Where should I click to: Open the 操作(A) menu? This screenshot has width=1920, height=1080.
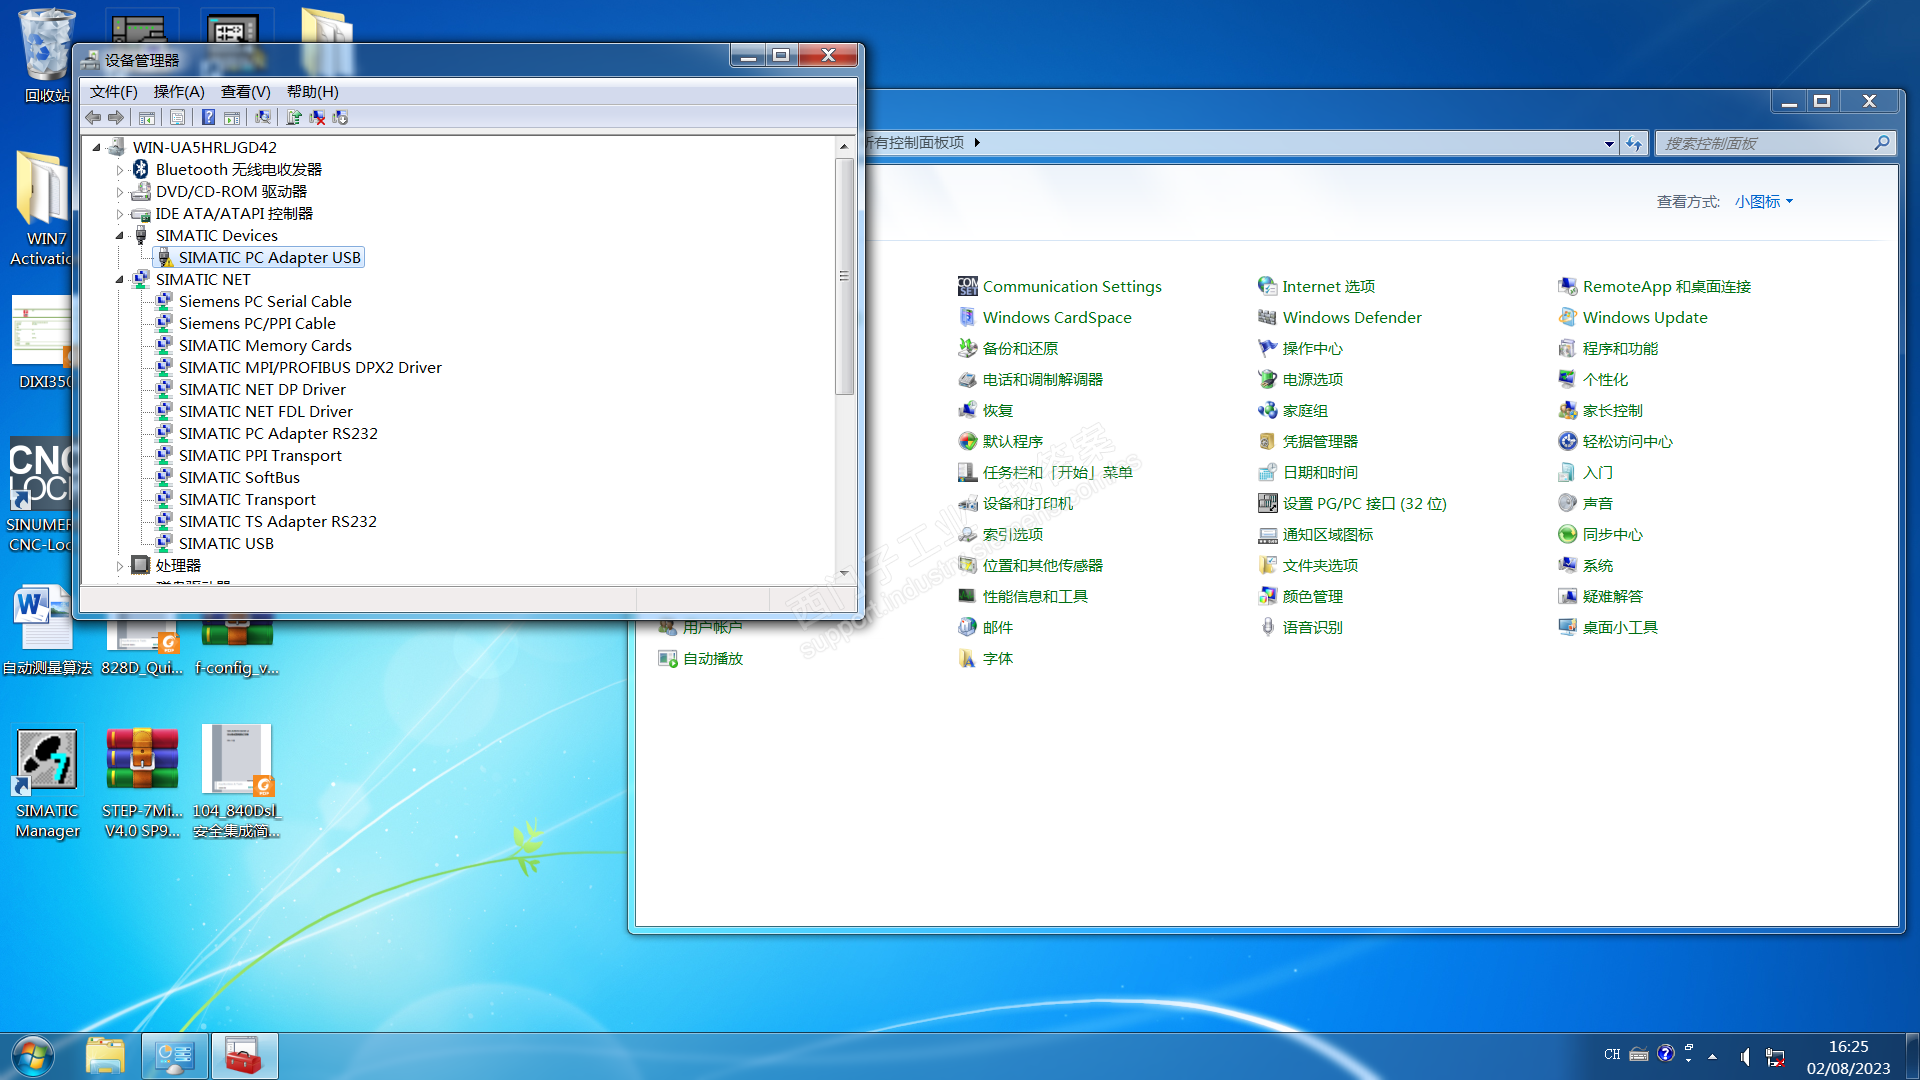click(x=178, y=91)
